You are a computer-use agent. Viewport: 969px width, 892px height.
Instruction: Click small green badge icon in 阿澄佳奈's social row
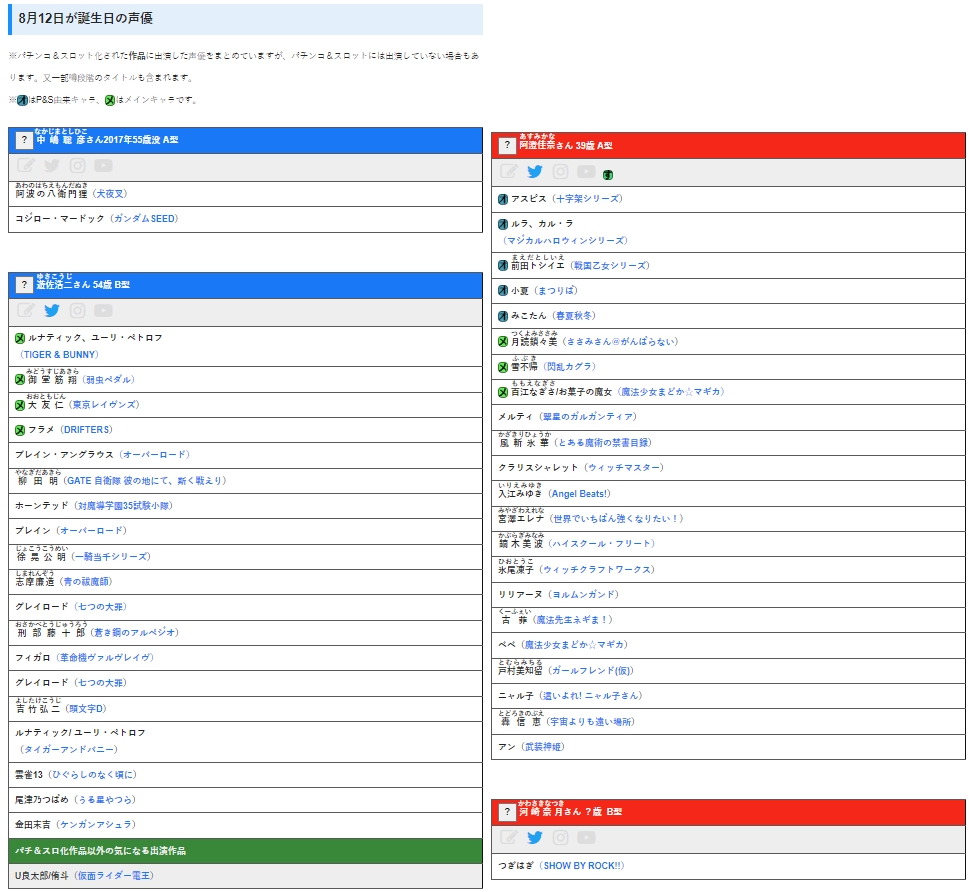point(608,175)
